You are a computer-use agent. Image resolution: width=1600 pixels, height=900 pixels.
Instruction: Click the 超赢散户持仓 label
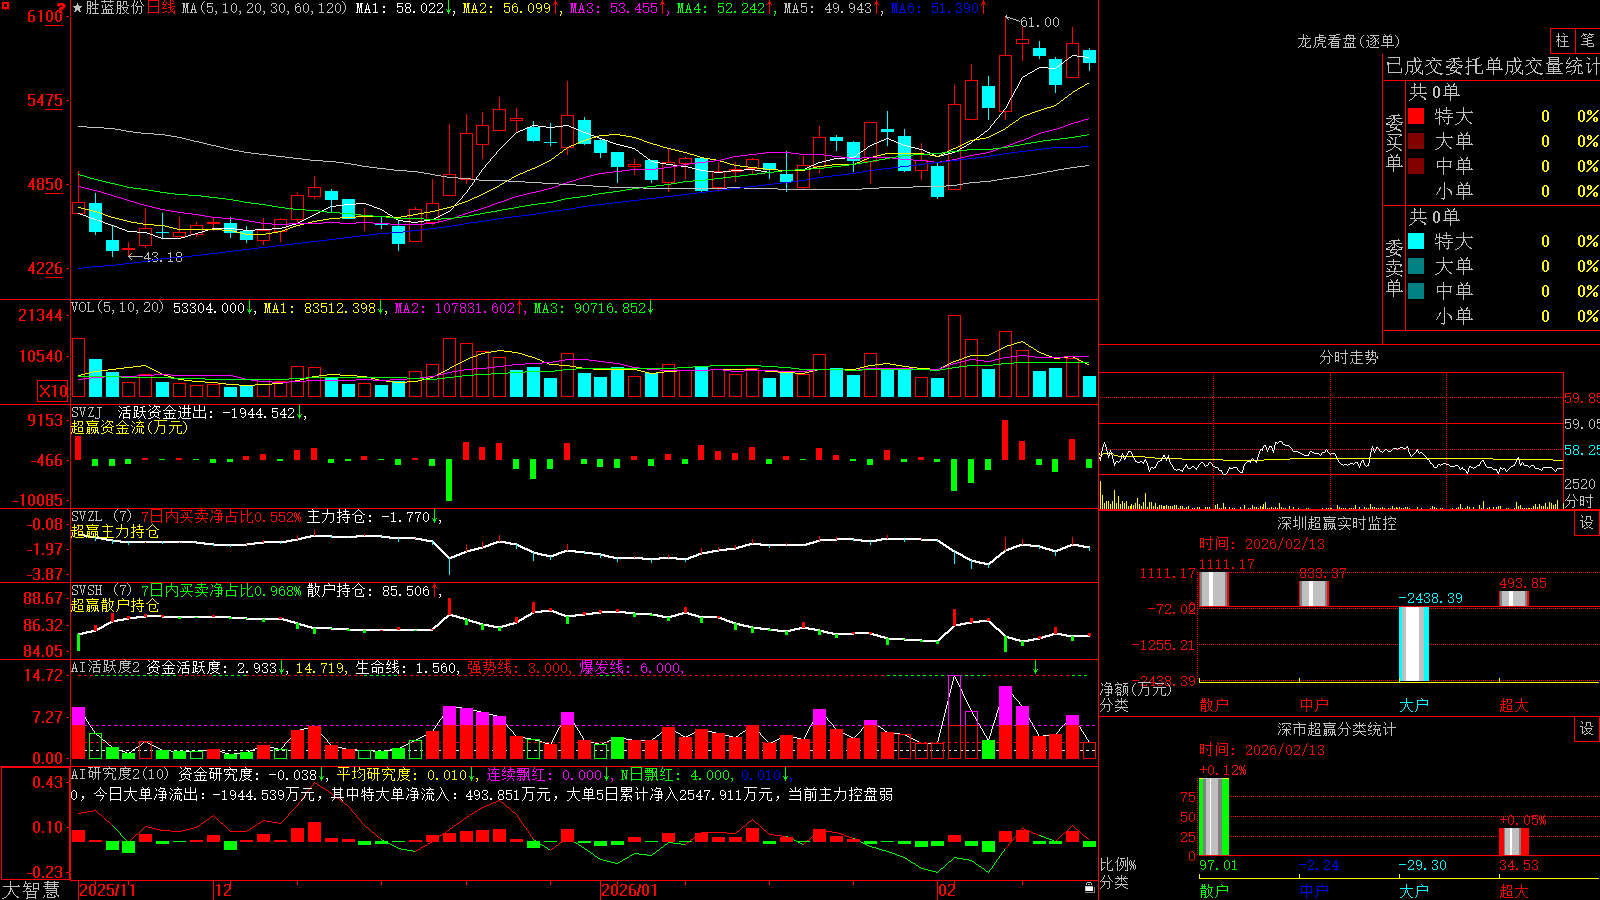115,605
